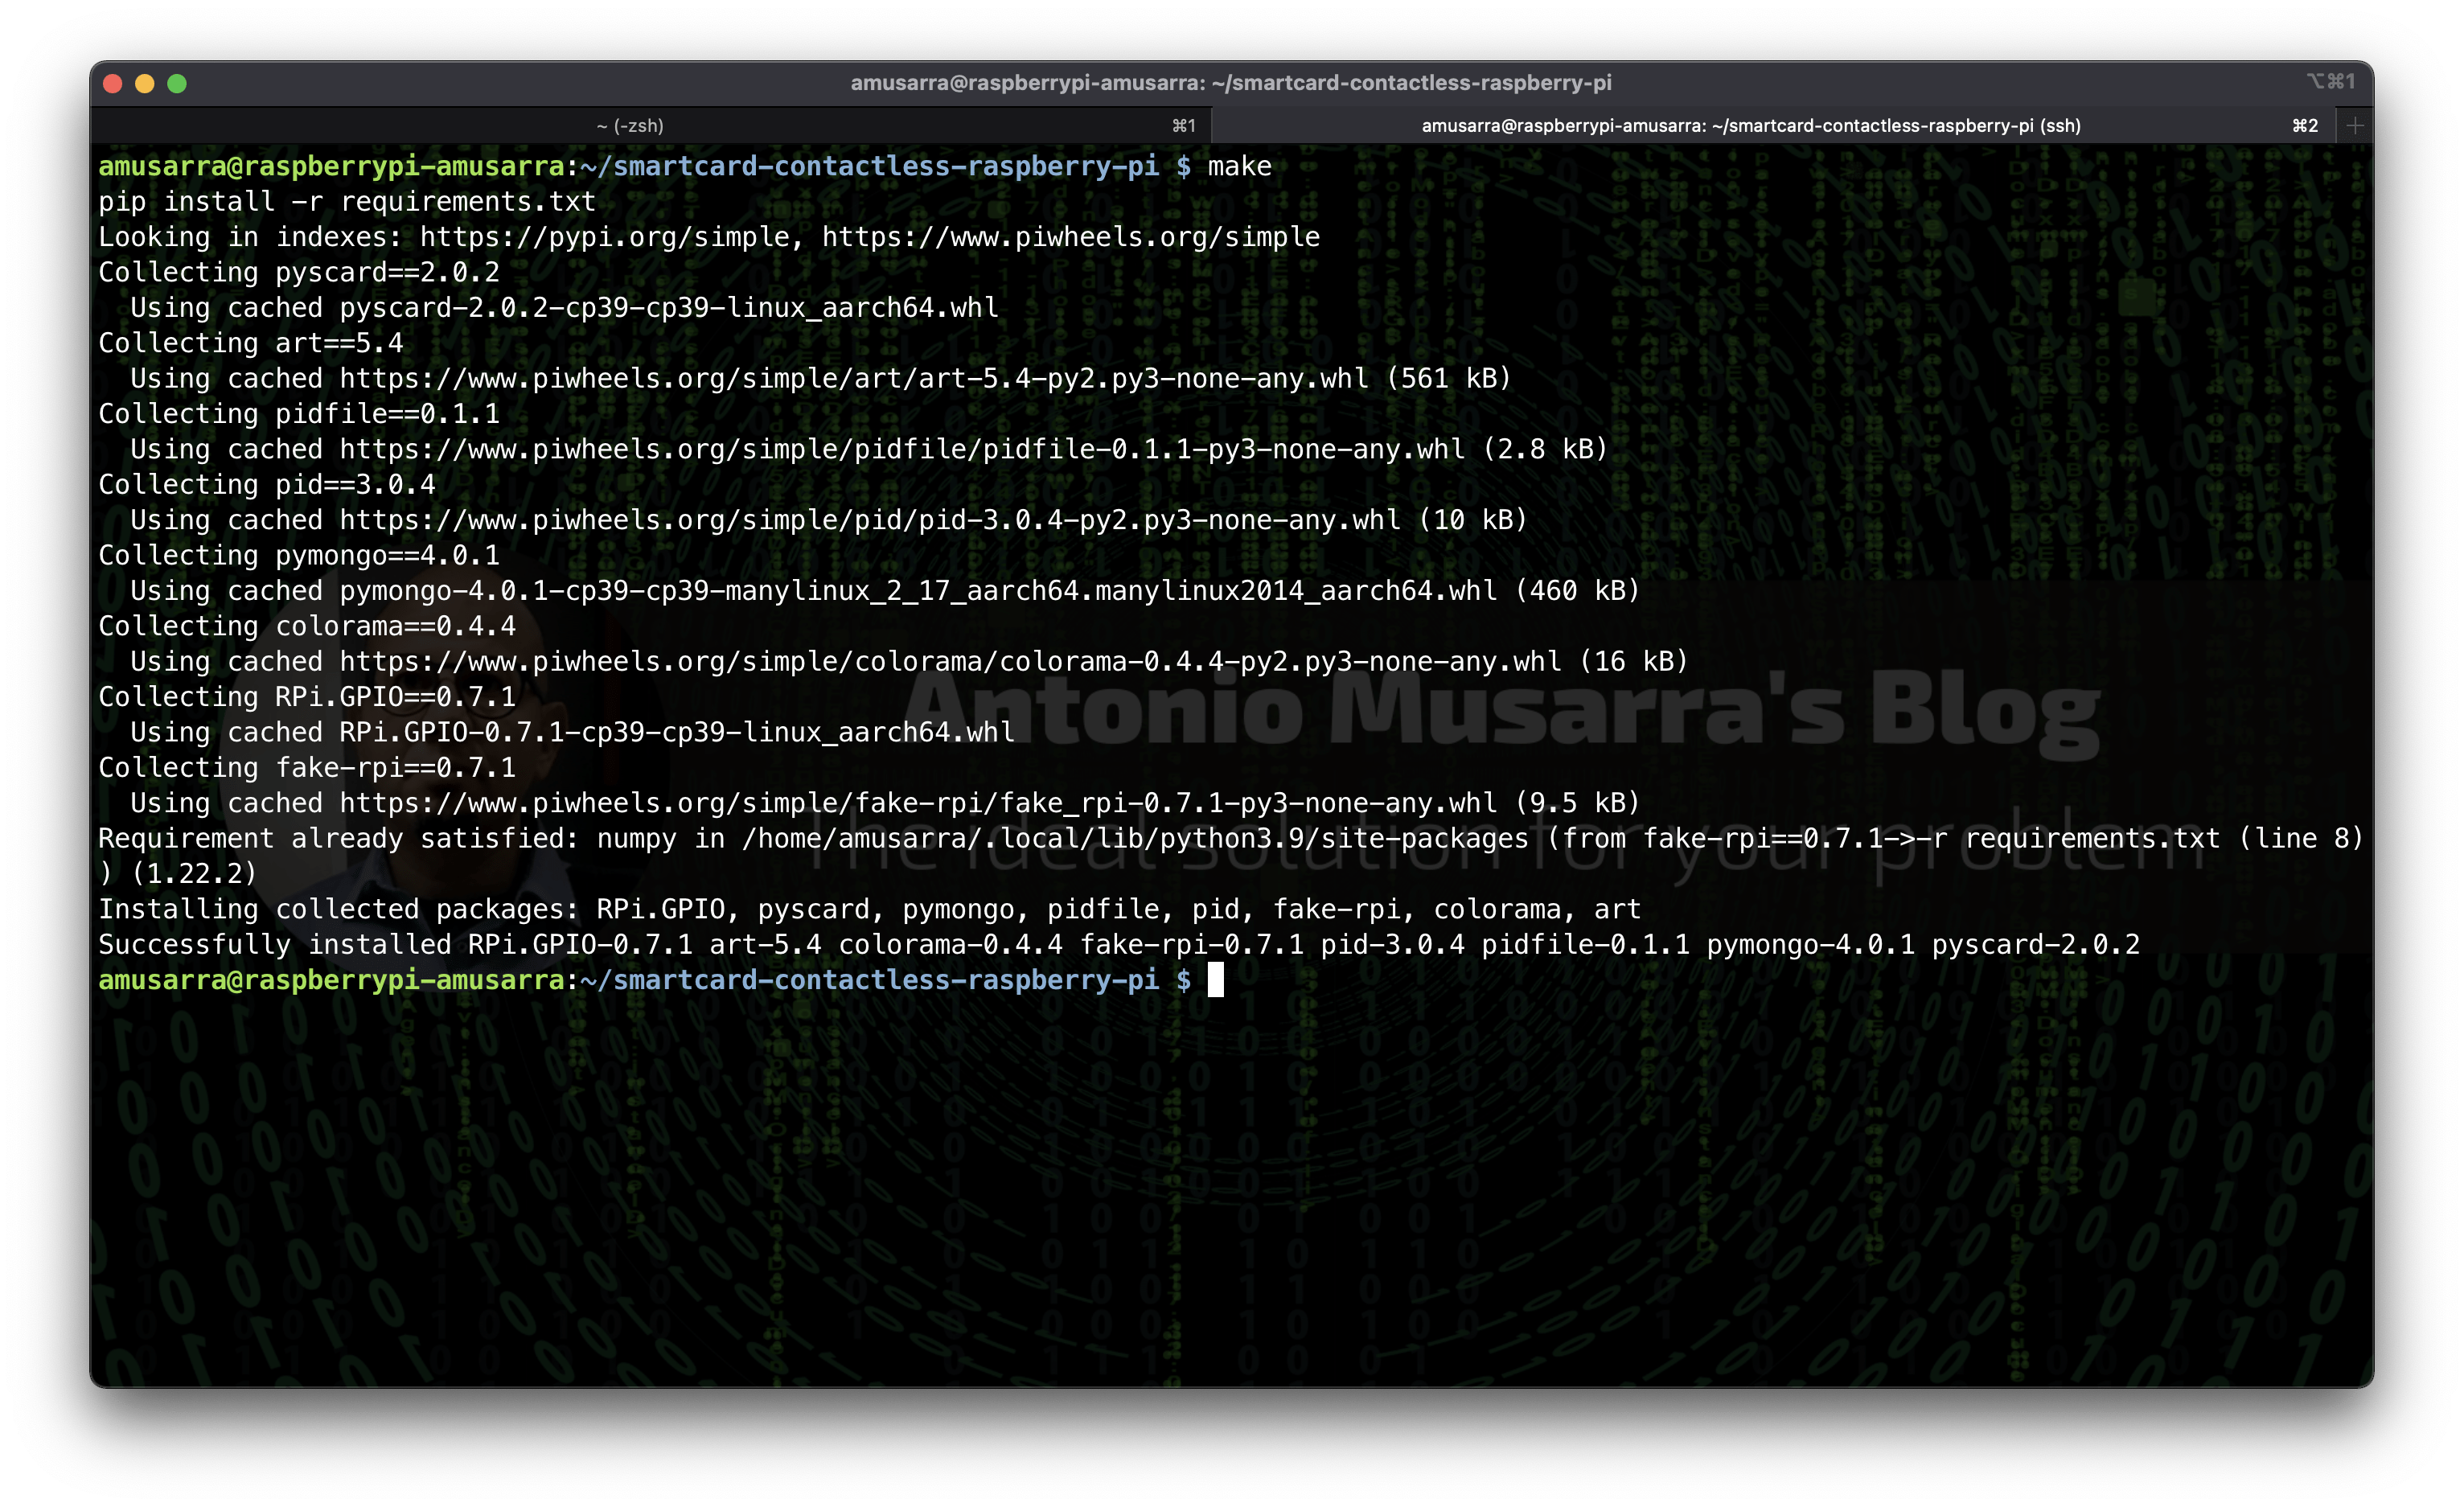Click the ⌘2 shortcut label on second tab
Screen dimensions: 2464x1507
pyautogui.click(x=2305, y=125)
